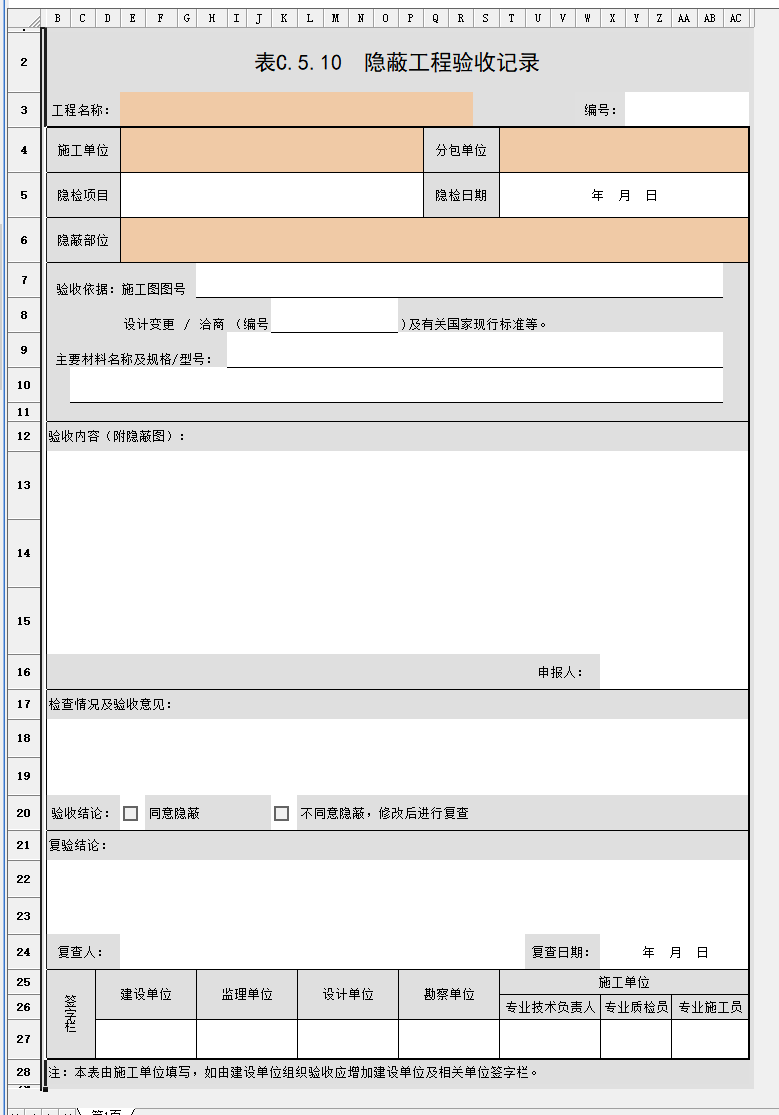Select the signature cell under 勘察单位

449,1039
